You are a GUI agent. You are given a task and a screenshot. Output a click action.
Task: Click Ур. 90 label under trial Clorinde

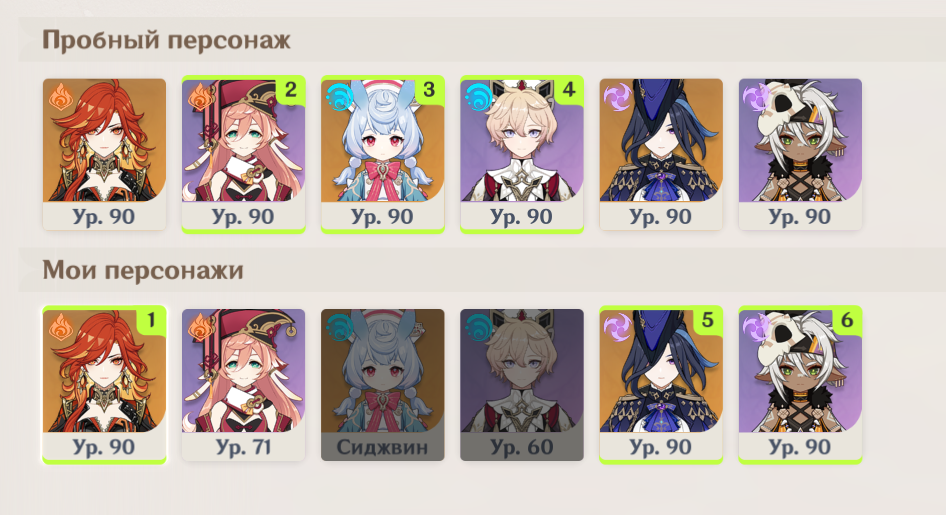tap(661, 216)
